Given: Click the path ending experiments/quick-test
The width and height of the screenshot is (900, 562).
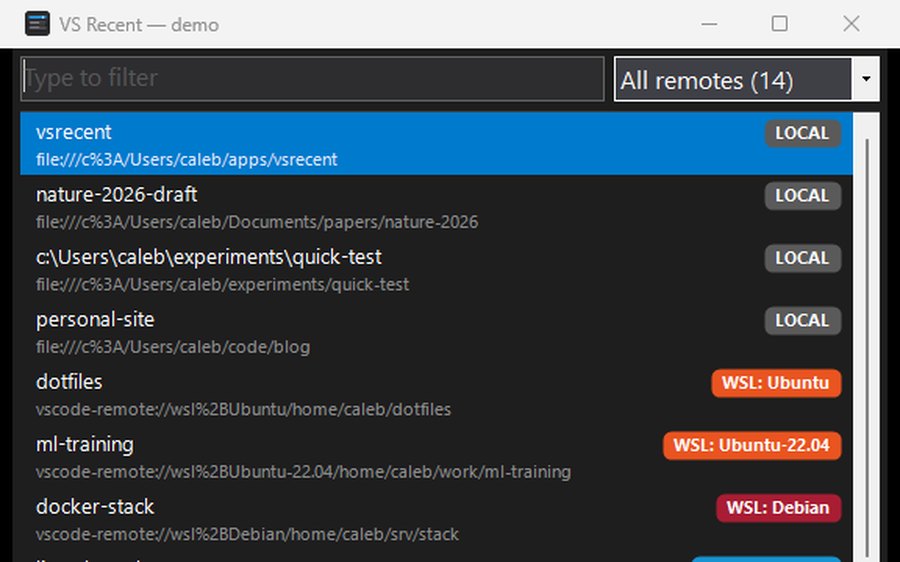Looking at the screenshot, I should pyautogui.click(x=222, y=285).
